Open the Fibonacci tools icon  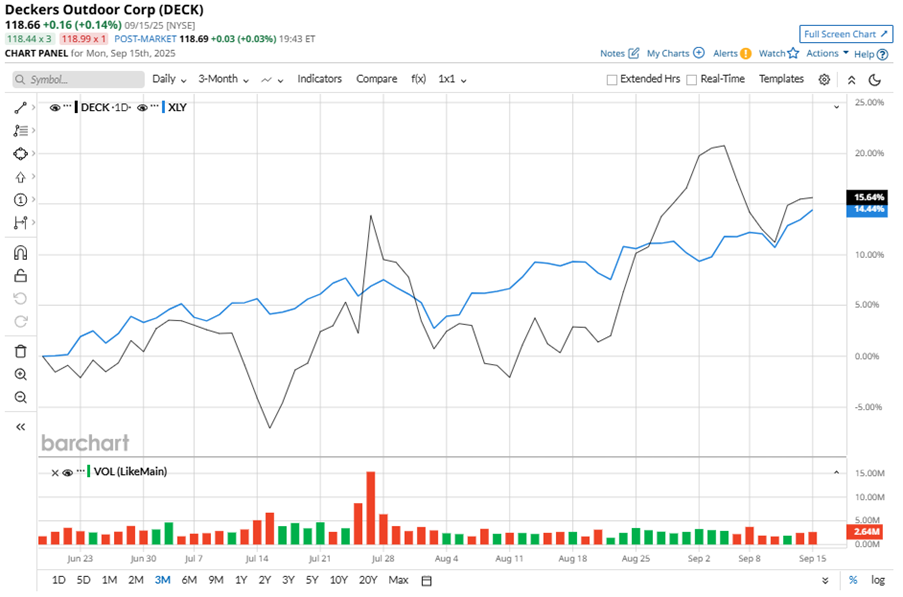coord(20,131)
